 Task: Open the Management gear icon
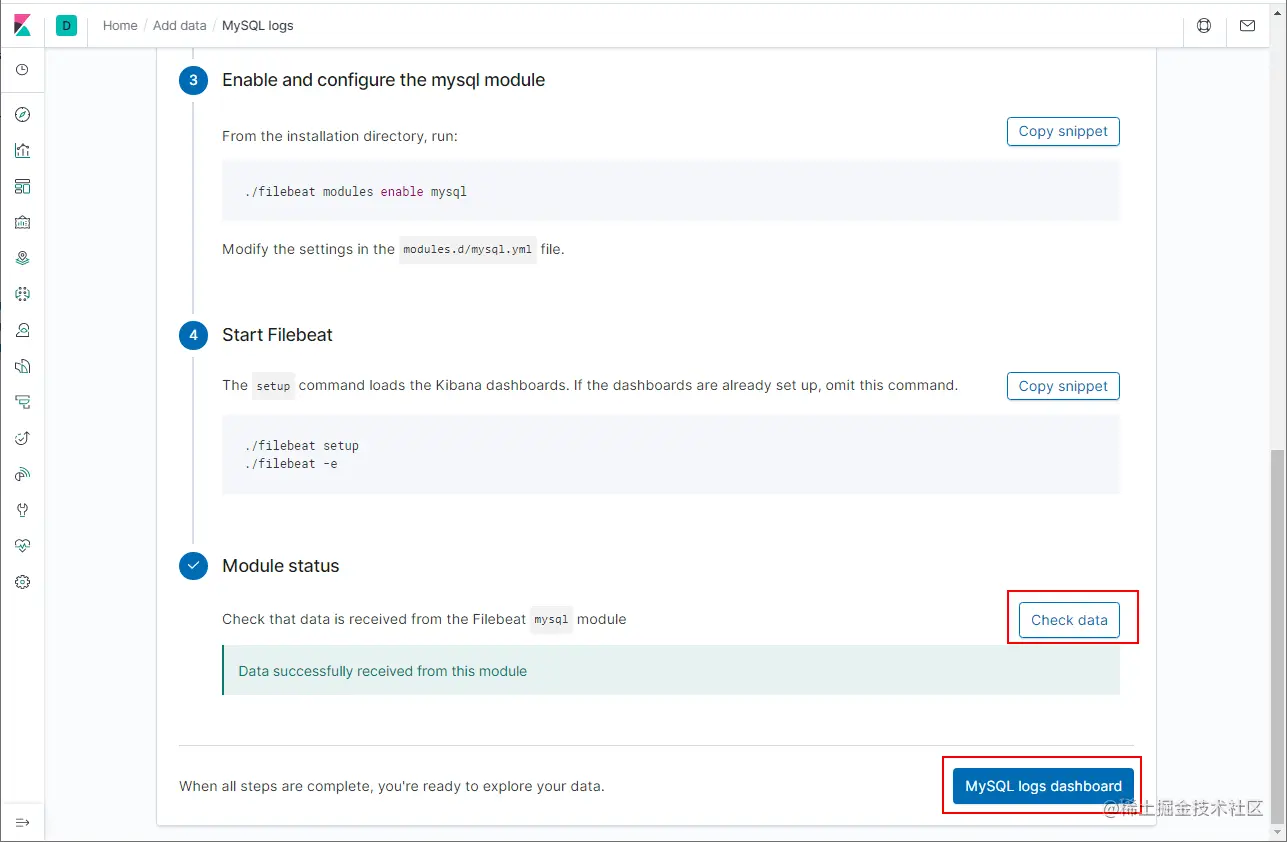(23, 582)
